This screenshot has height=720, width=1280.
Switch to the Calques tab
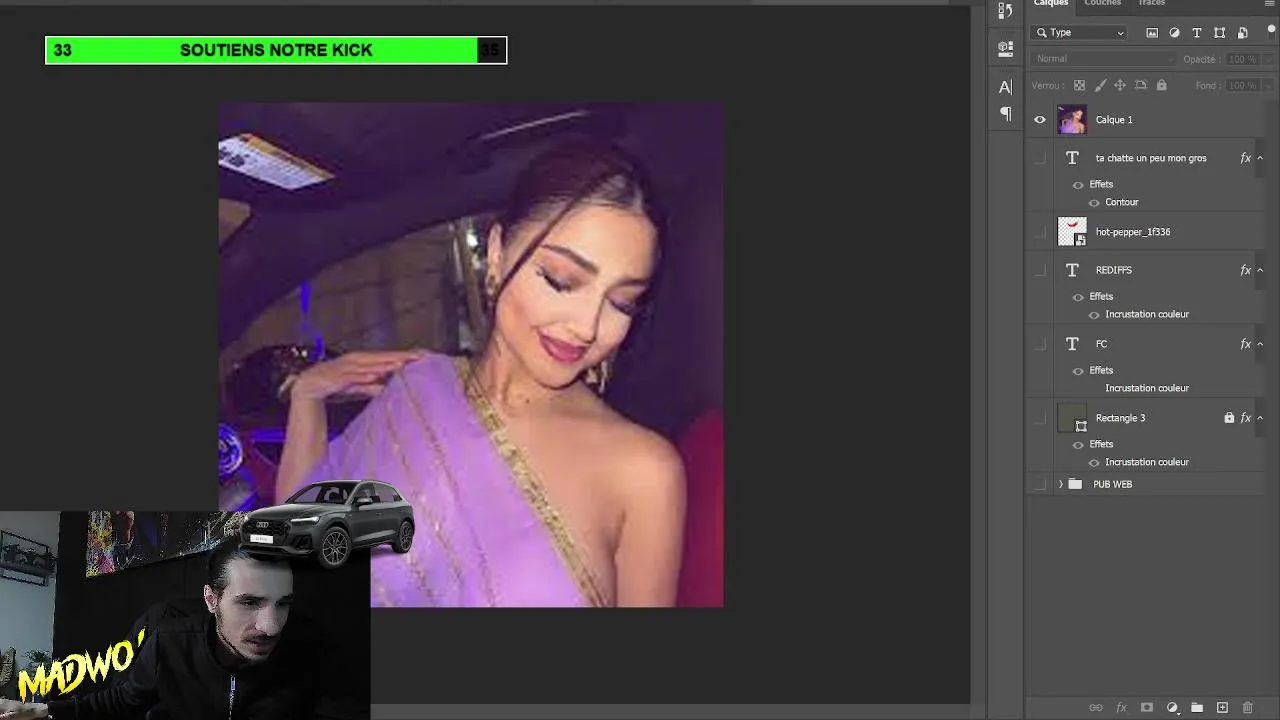click(1051, 4)
